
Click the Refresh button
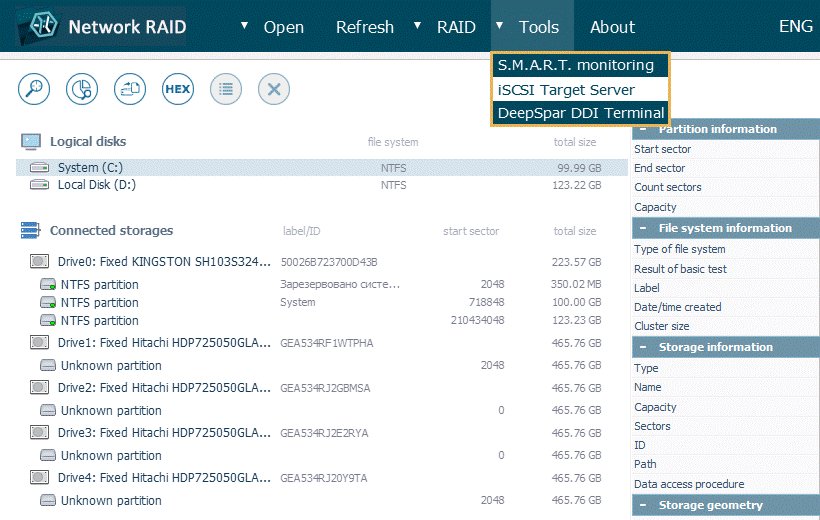coord(365,27)
